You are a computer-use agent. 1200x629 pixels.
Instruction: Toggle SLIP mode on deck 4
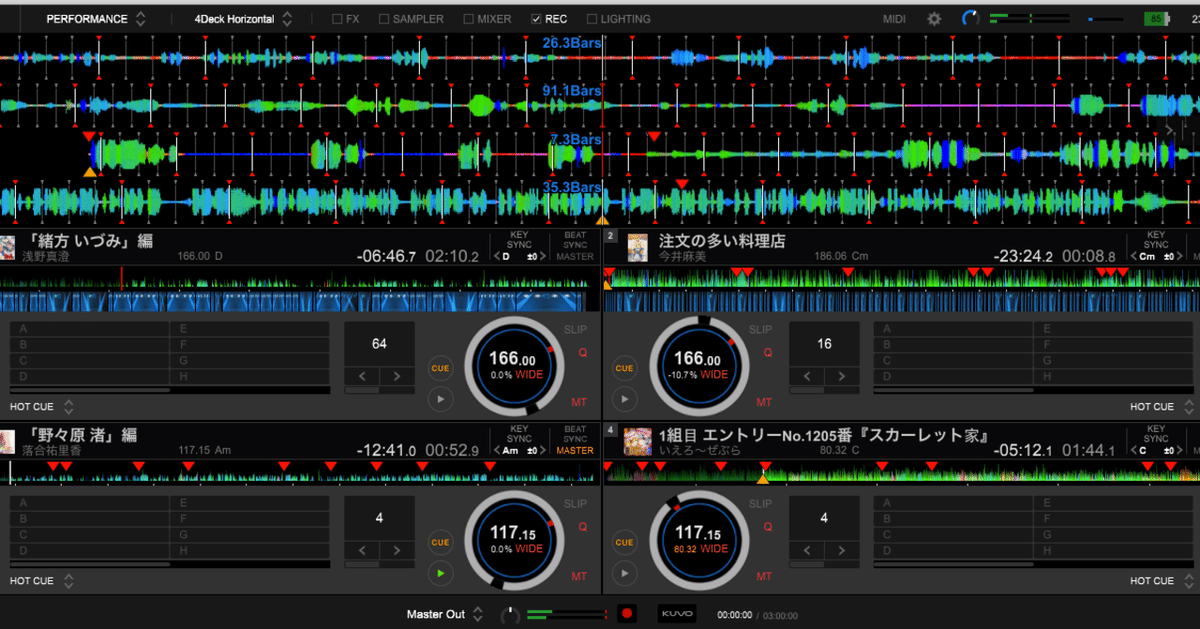coord(760,503)
